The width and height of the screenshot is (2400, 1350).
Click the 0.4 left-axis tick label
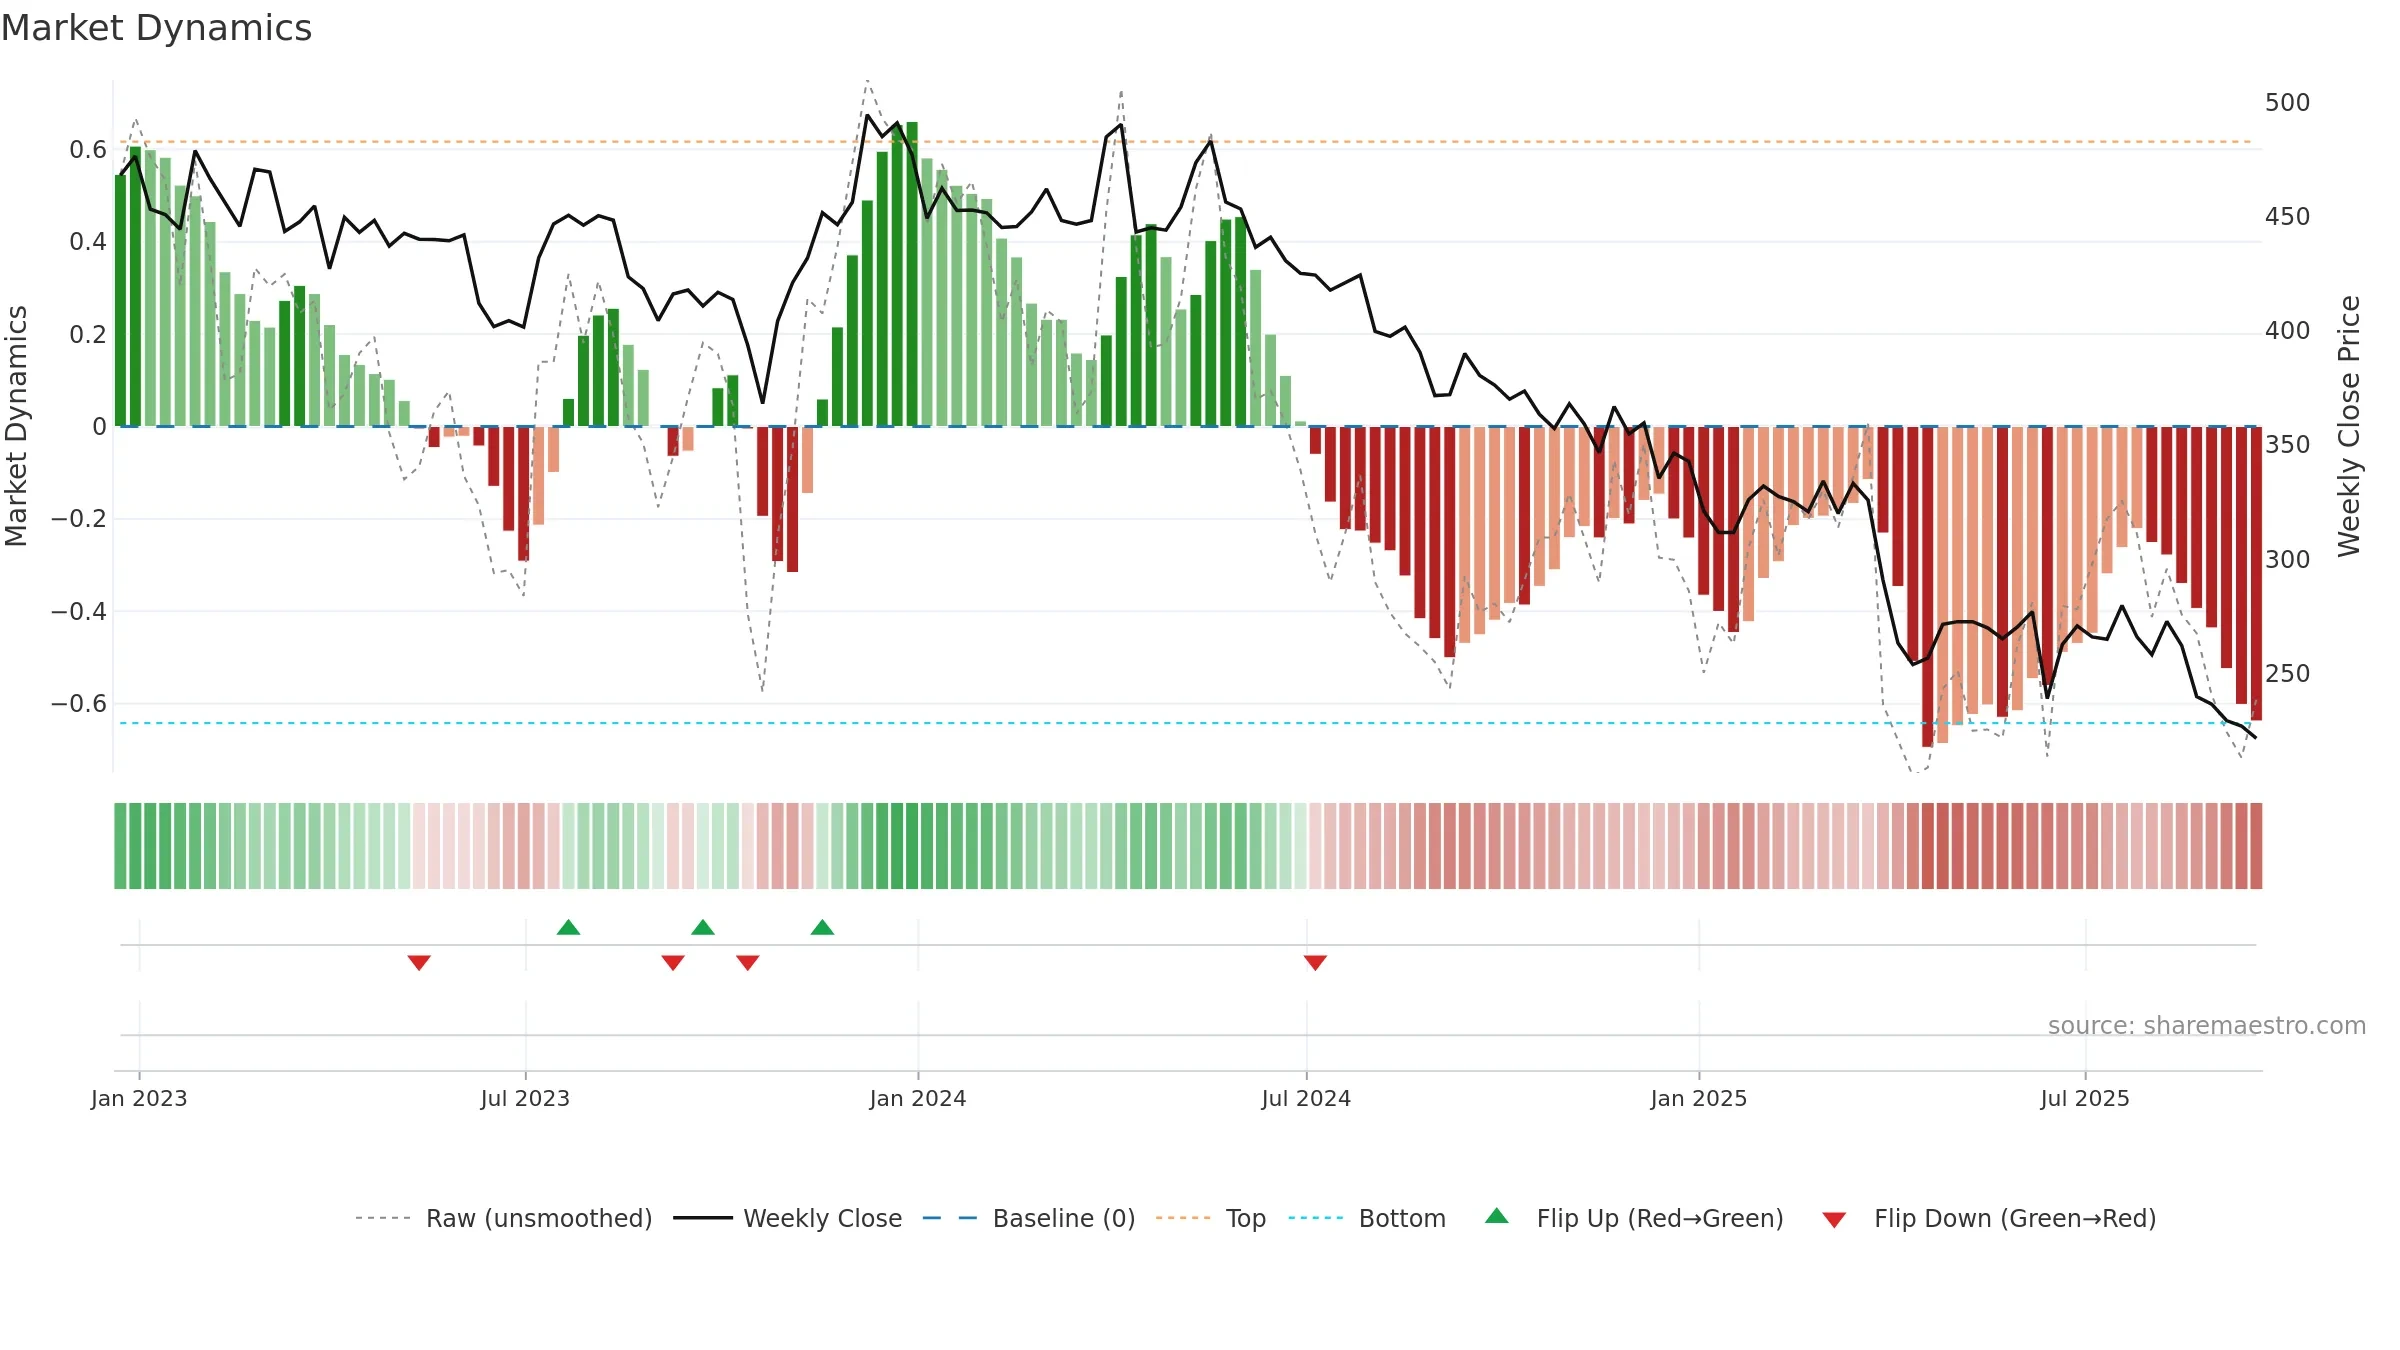tap(88, 242)
